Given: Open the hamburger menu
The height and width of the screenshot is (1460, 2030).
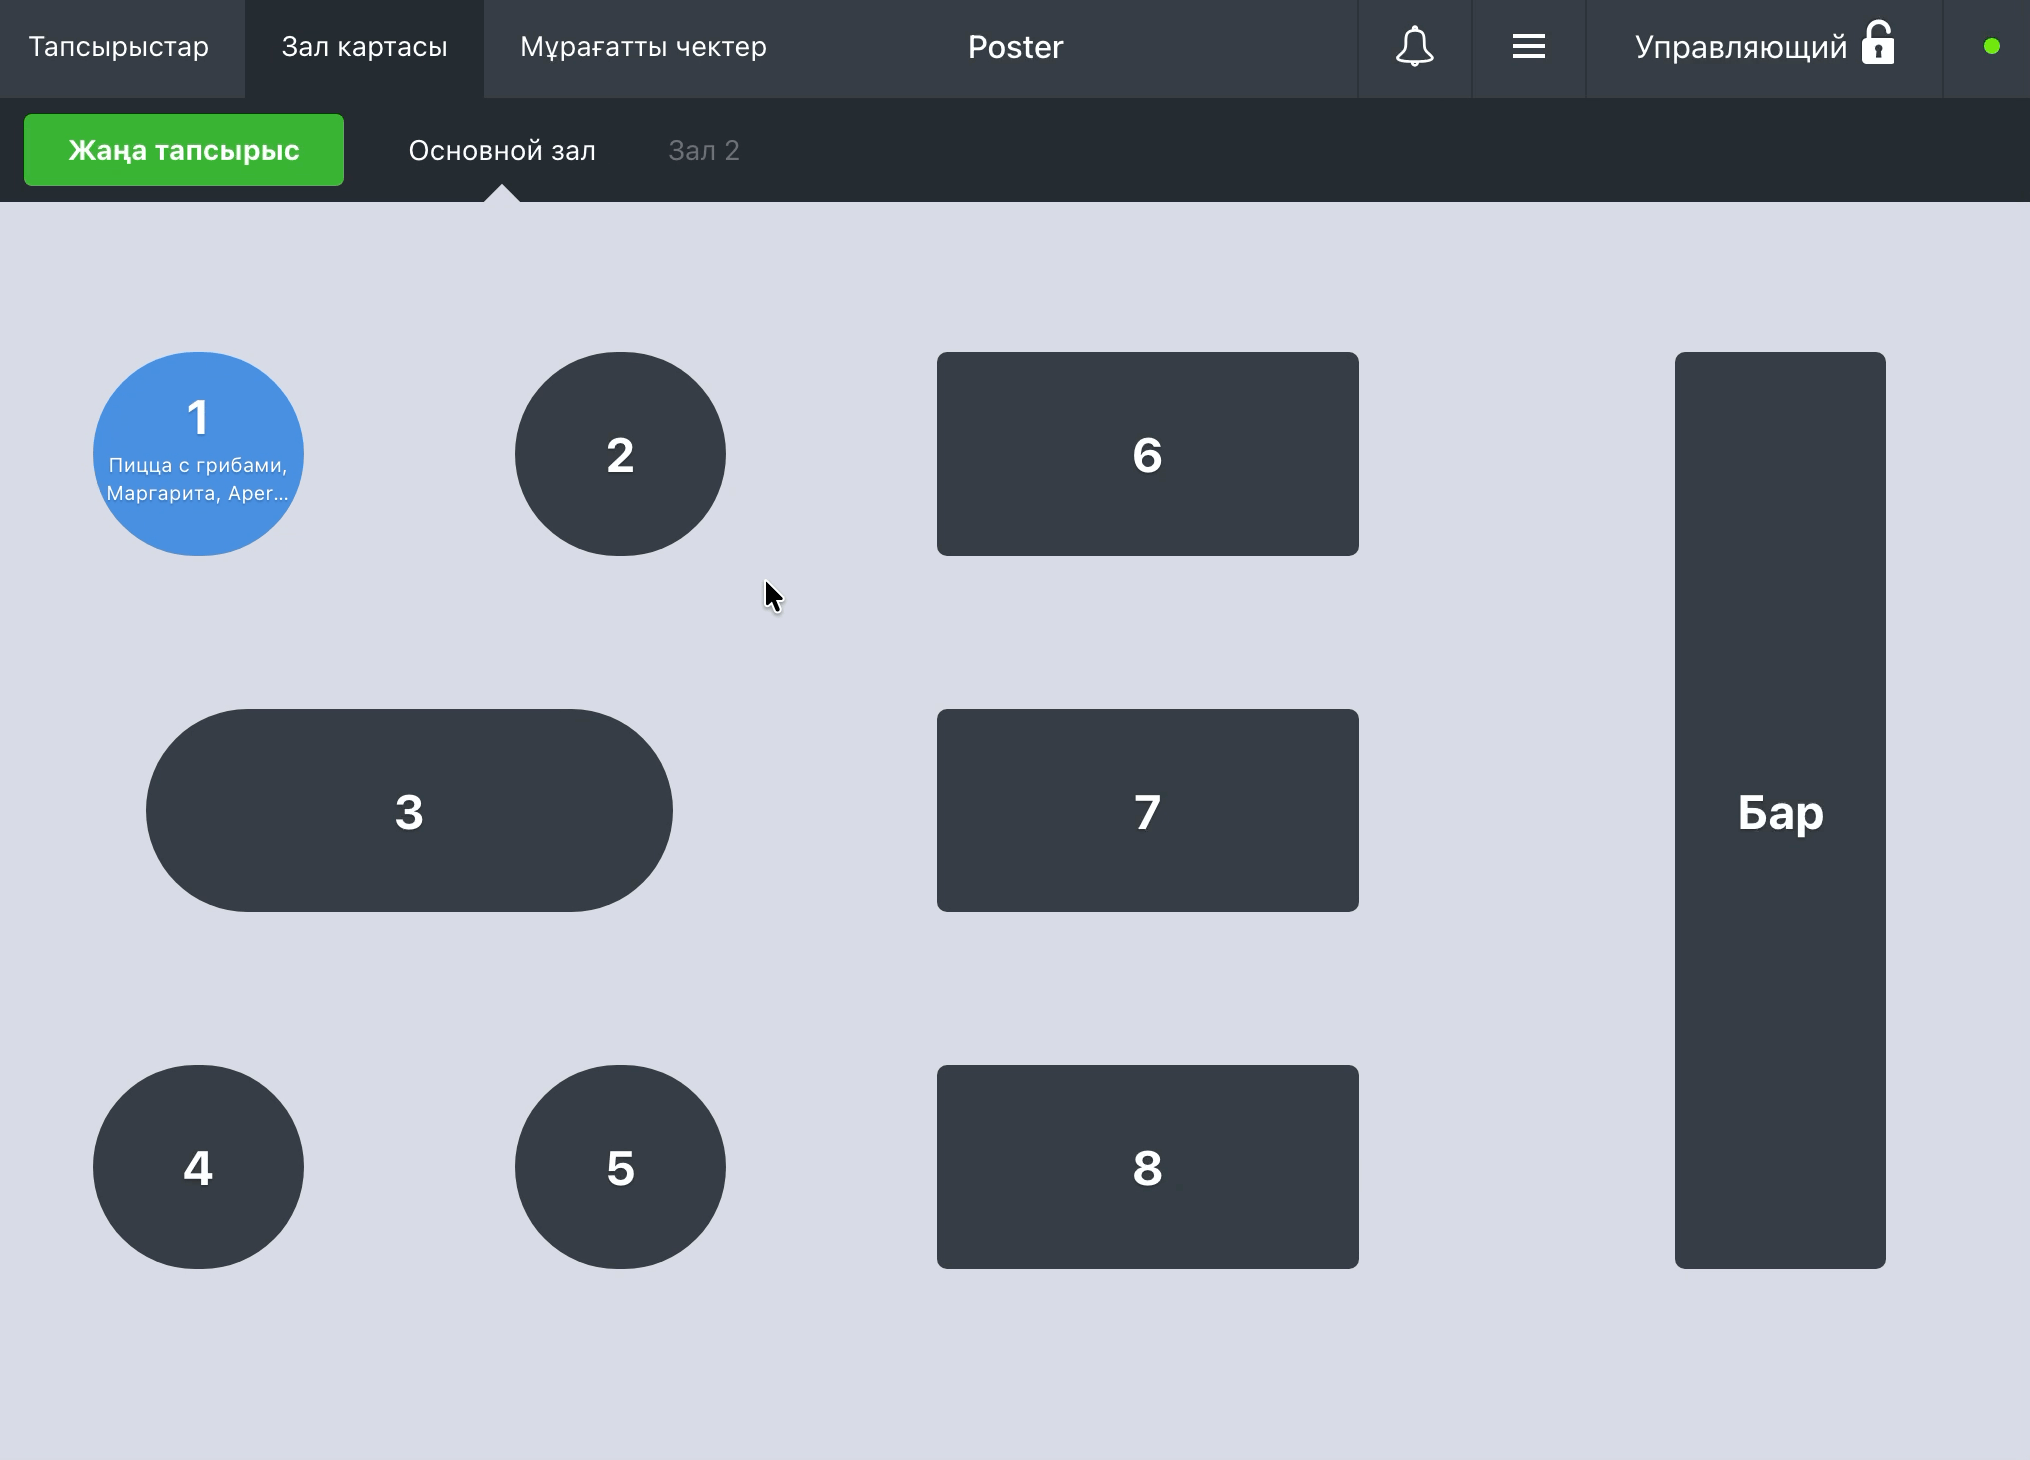Looking at the screenshot, I should coord(1528,47).
